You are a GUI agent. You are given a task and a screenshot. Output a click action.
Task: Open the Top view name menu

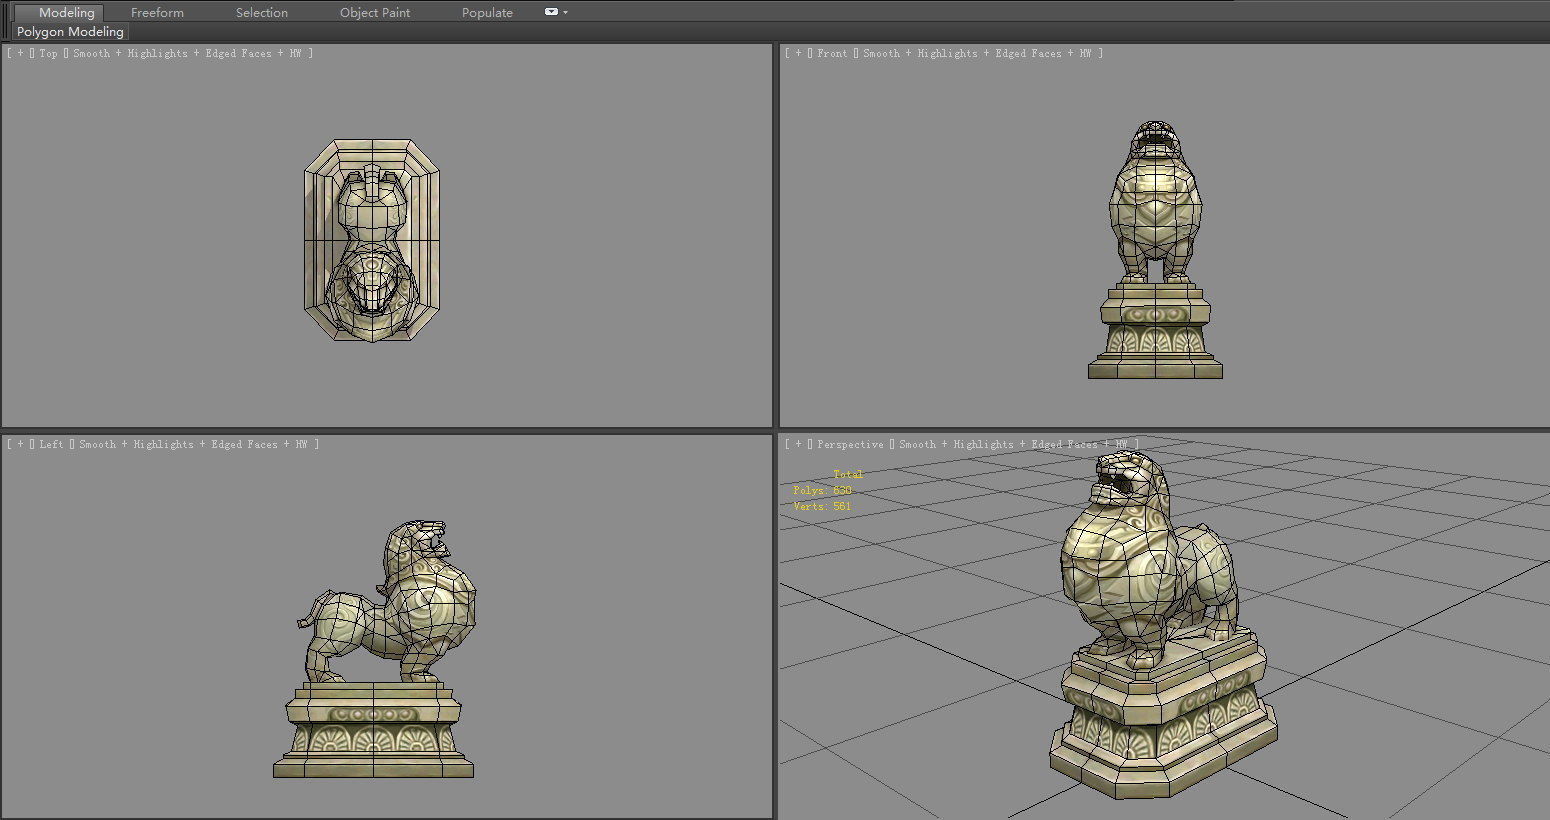tap(48, 53)
